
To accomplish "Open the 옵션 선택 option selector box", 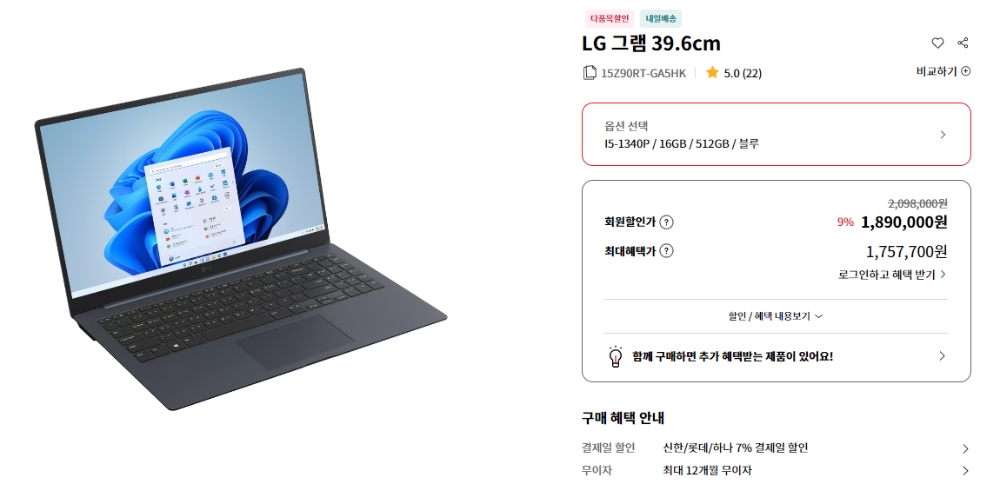I will point(776,134).
